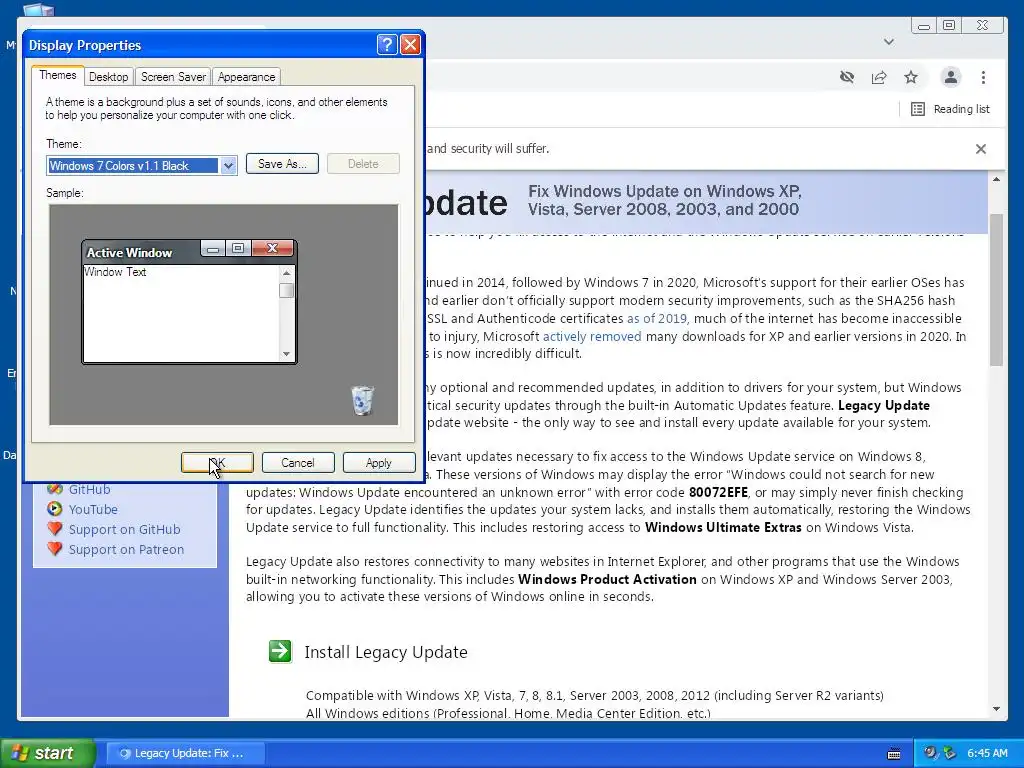Switch to the Appearance tab
This screenshot has height=768, width=1024.
pyautogui.click(x=246, y=76)
